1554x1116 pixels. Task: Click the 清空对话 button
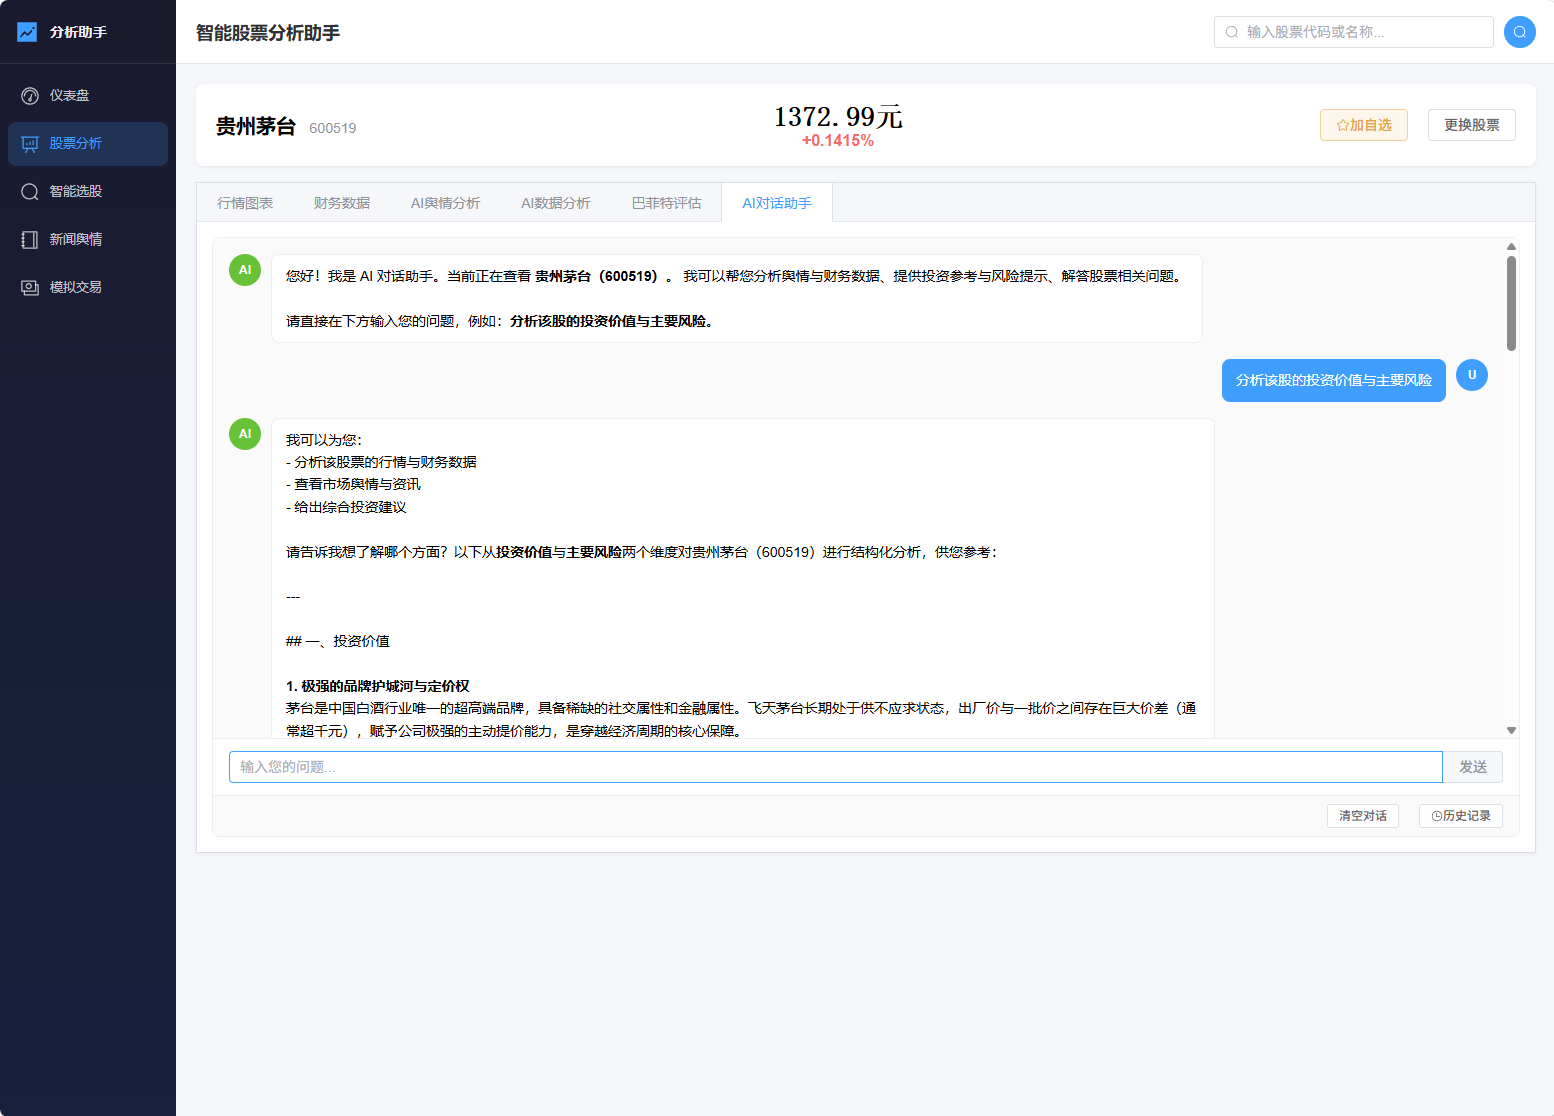pos(1363,816)
